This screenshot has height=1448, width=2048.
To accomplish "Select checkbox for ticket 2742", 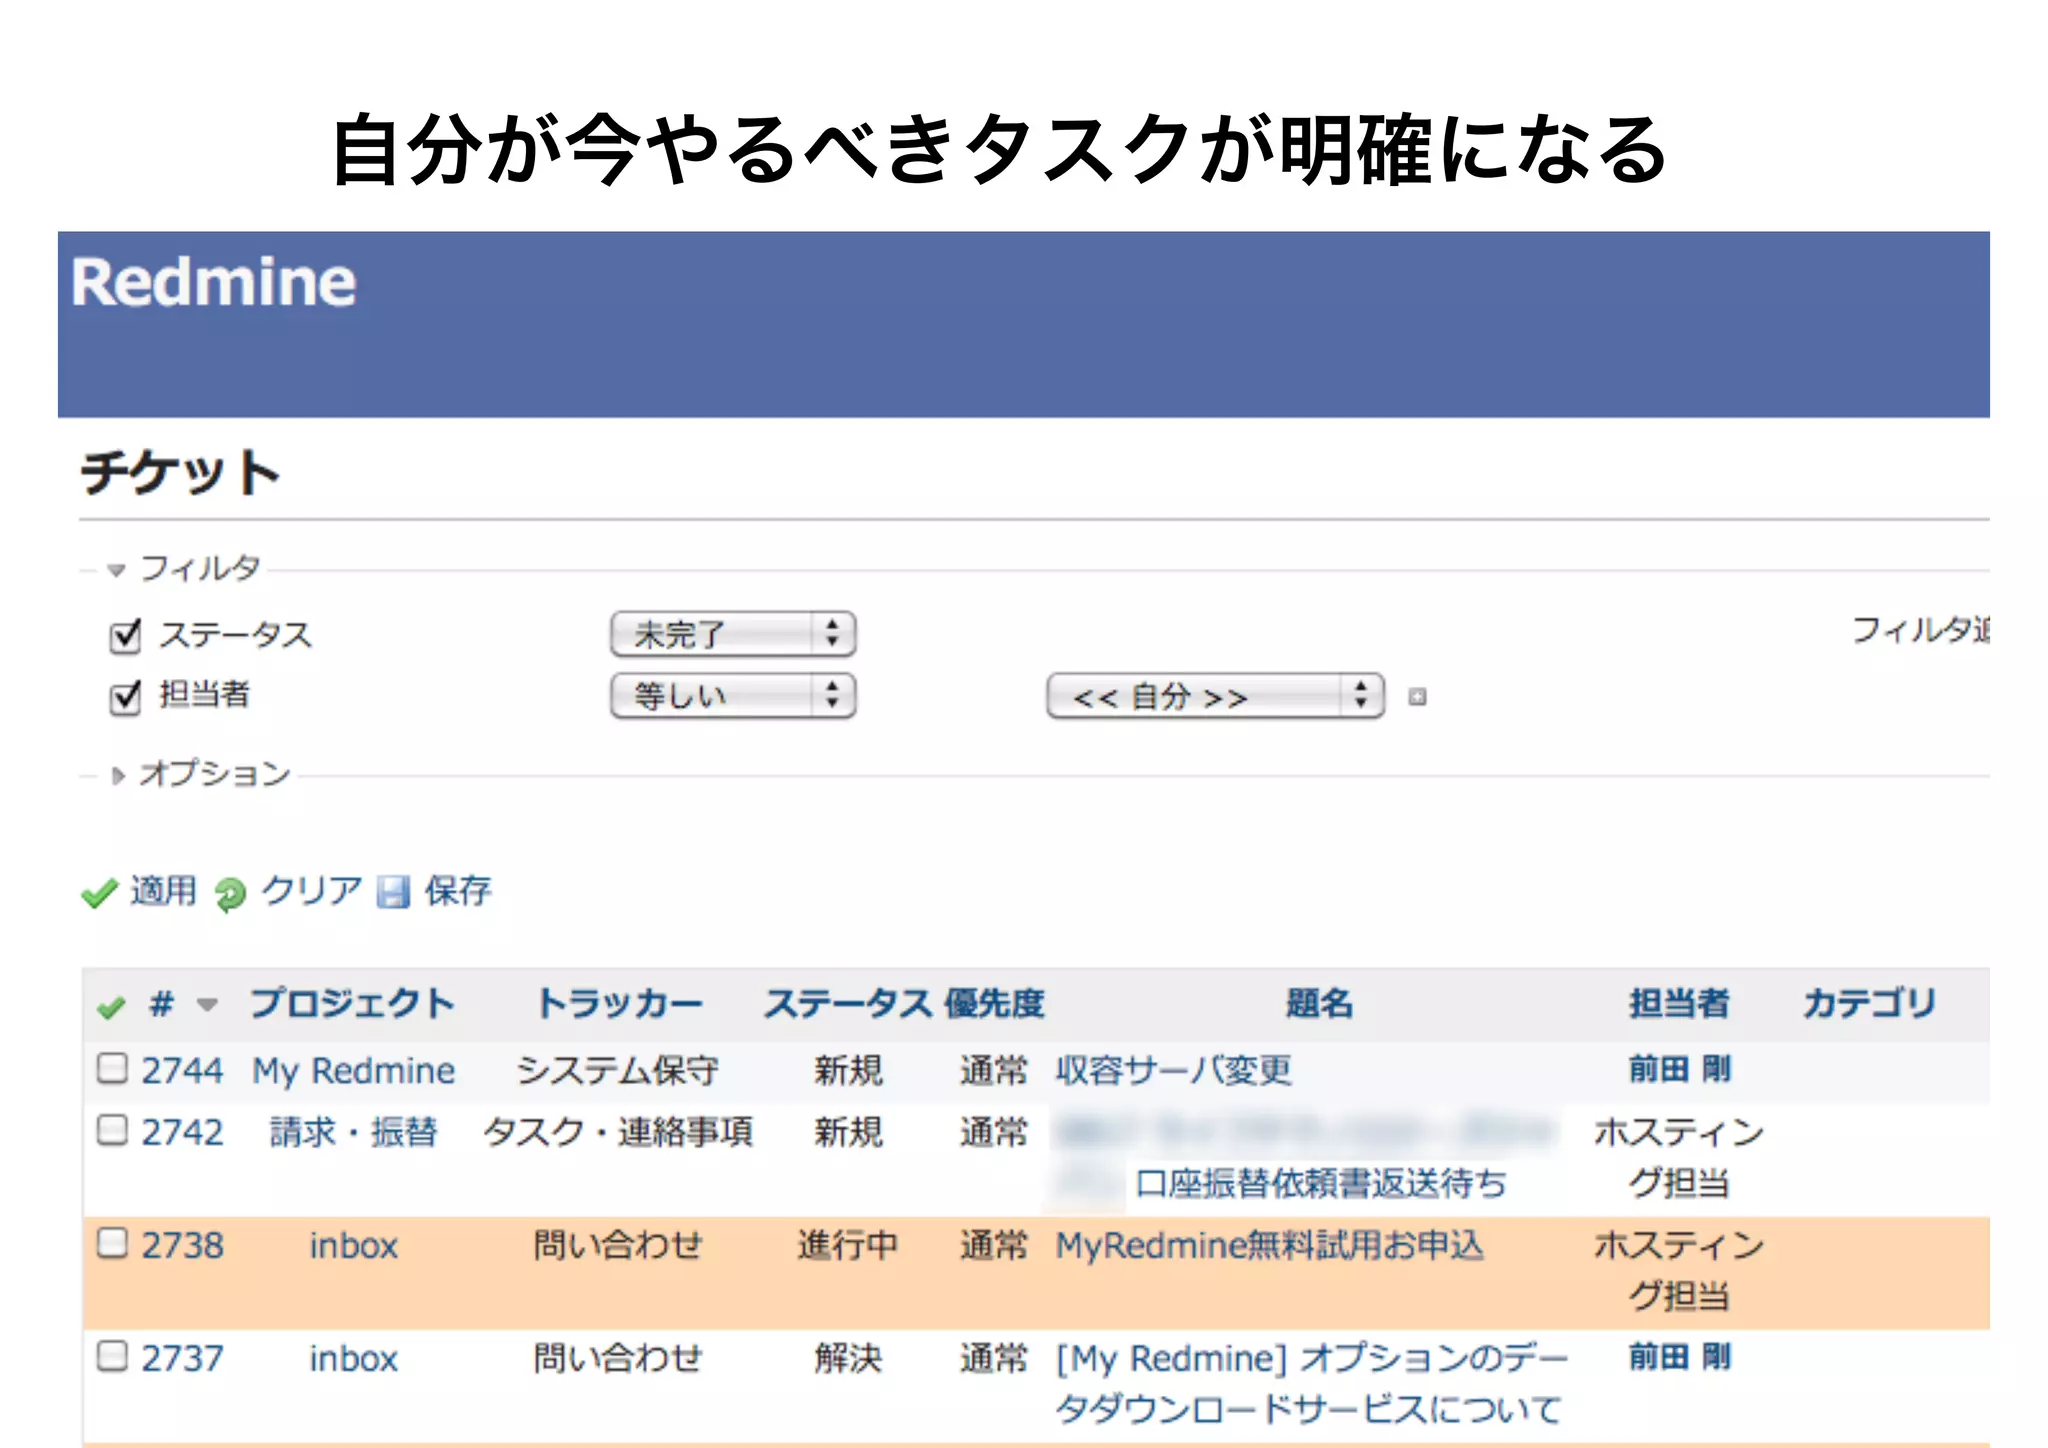I will 112,1130.
